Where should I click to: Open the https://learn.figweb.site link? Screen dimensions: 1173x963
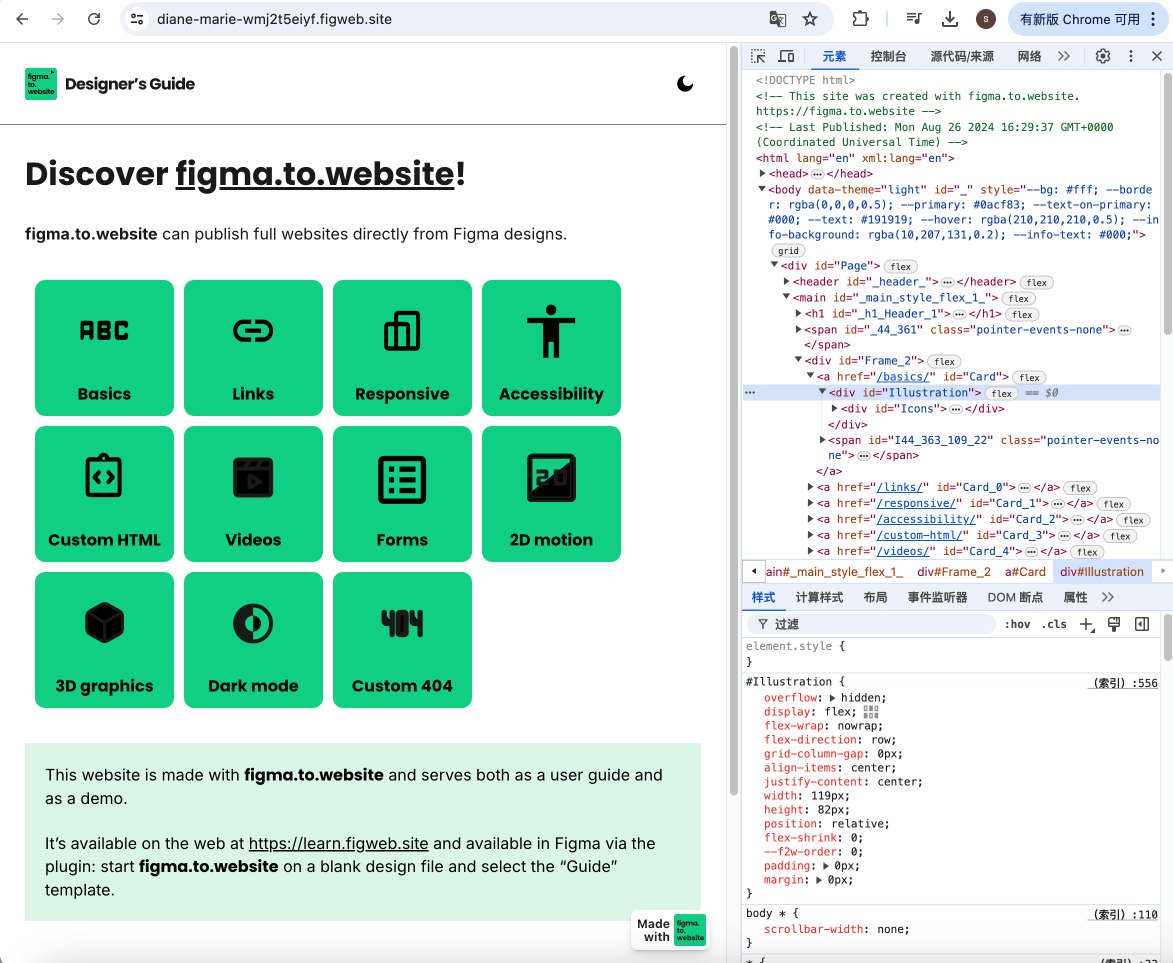tap(338, 843)
